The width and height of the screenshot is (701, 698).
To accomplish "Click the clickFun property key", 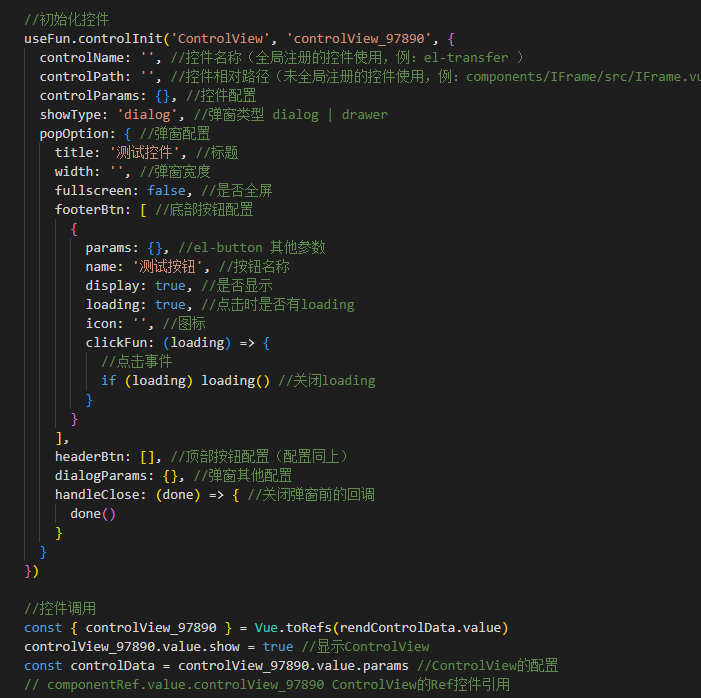I will point(119,342).
